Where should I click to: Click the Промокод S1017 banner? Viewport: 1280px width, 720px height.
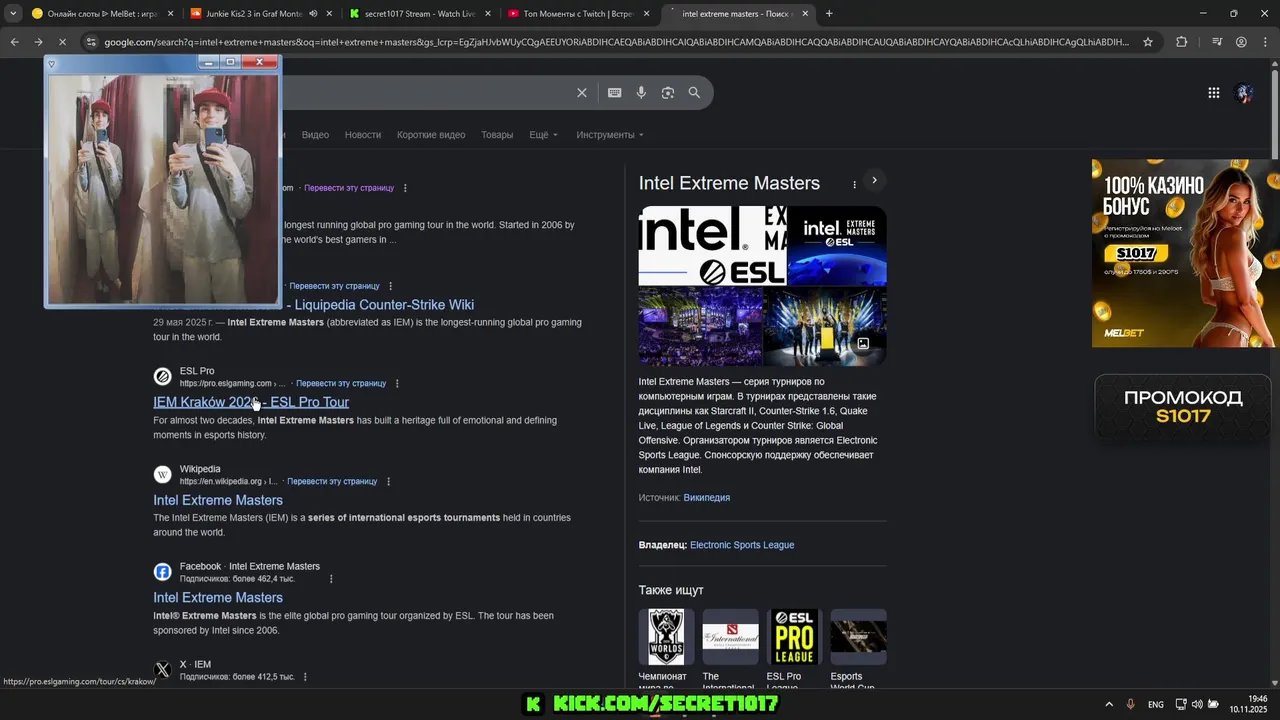[1183, 407]
